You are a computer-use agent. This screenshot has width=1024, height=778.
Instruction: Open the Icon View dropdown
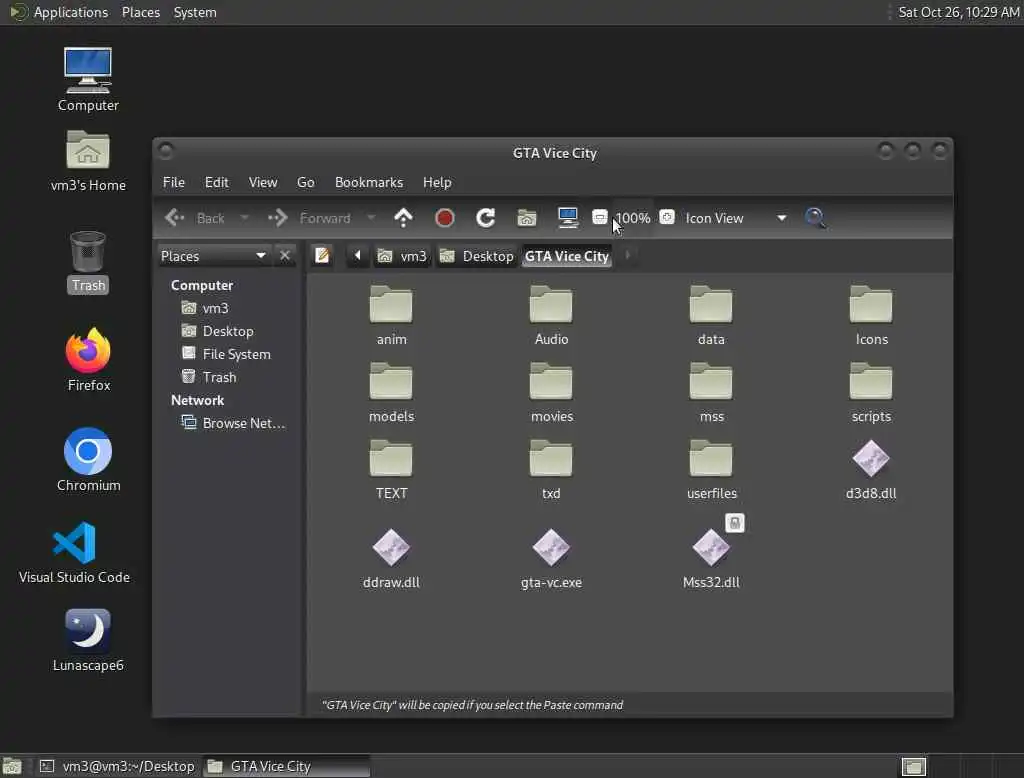click(736, 218)
